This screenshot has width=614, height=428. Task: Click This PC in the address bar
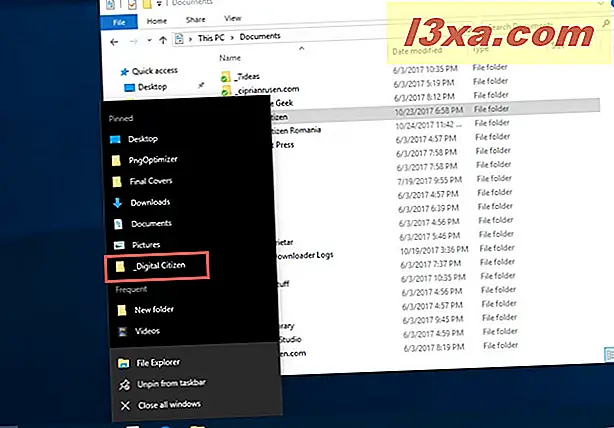point(211,38)
